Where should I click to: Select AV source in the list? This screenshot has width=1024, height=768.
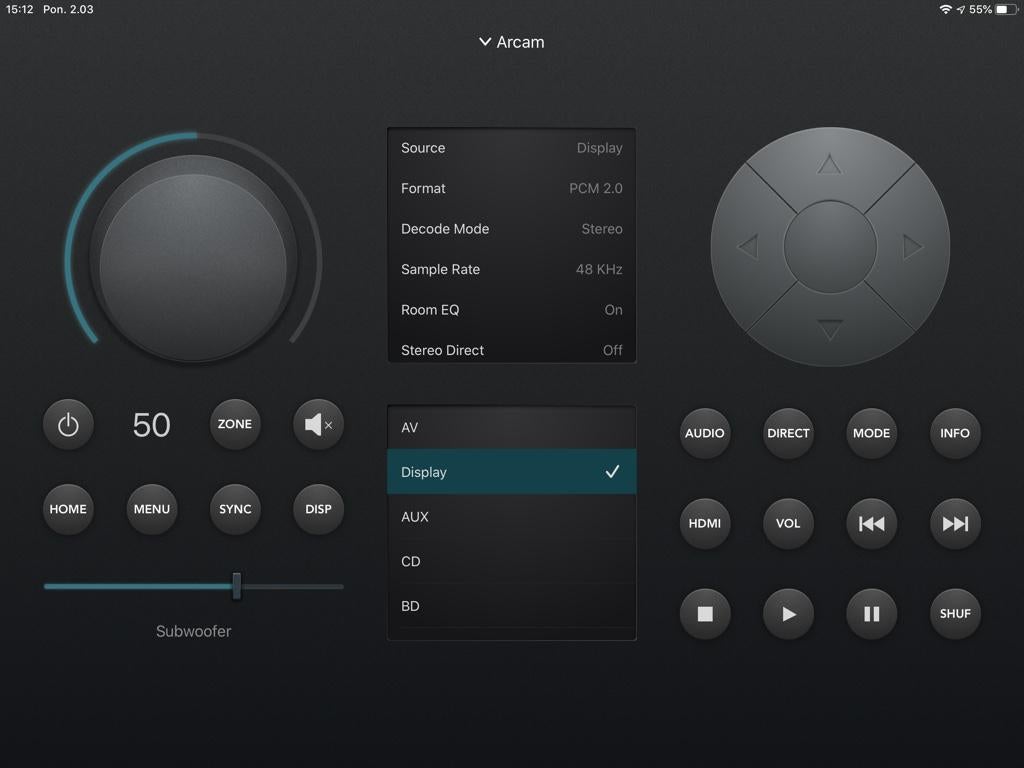pyautogui.click(x=511, y=427)
